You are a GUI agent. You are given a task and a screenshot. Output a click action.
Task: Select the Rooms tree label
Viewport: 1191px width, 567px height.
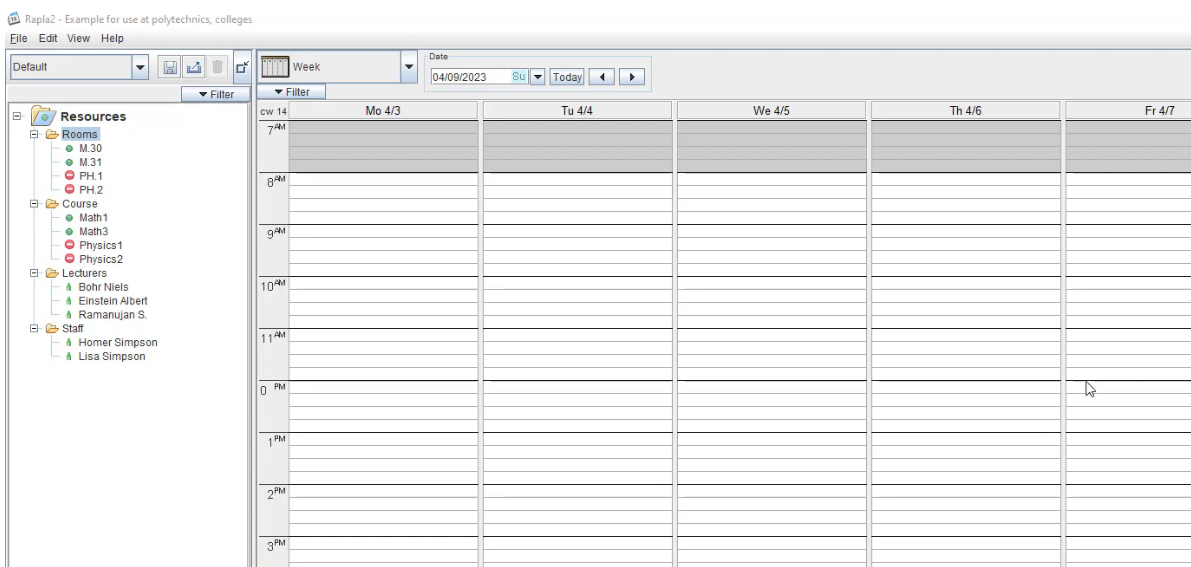tap(80, 135)
